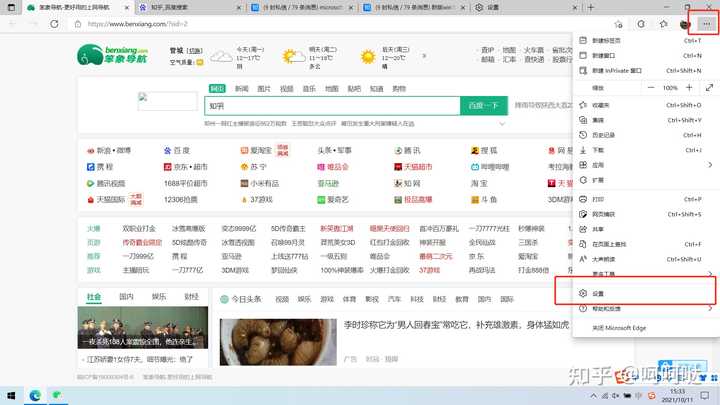Open the 爱奇艺 site link
720x405 pixels.
(x=333, y=200)
